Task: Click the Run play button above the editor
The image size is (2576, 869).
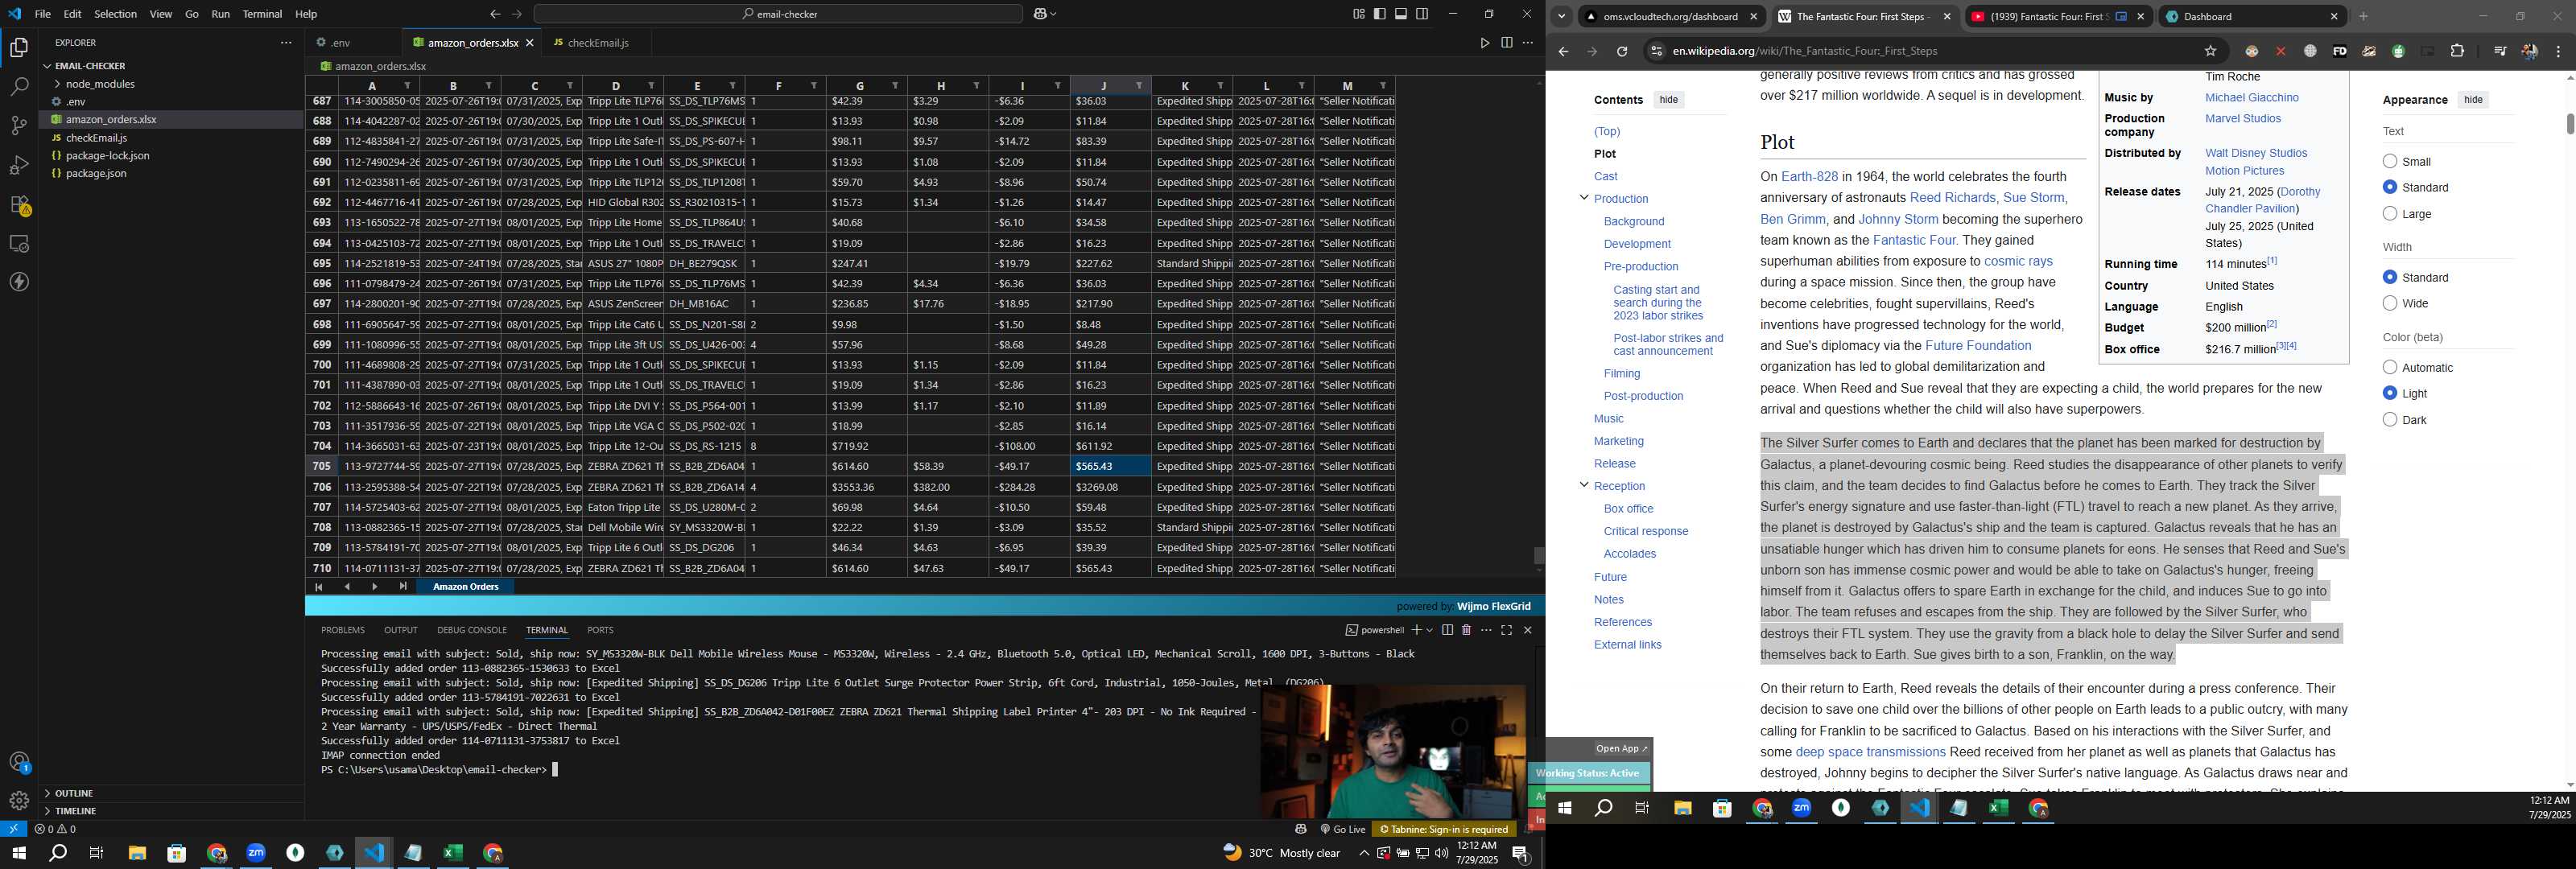Action: [x=1484, y=43]
